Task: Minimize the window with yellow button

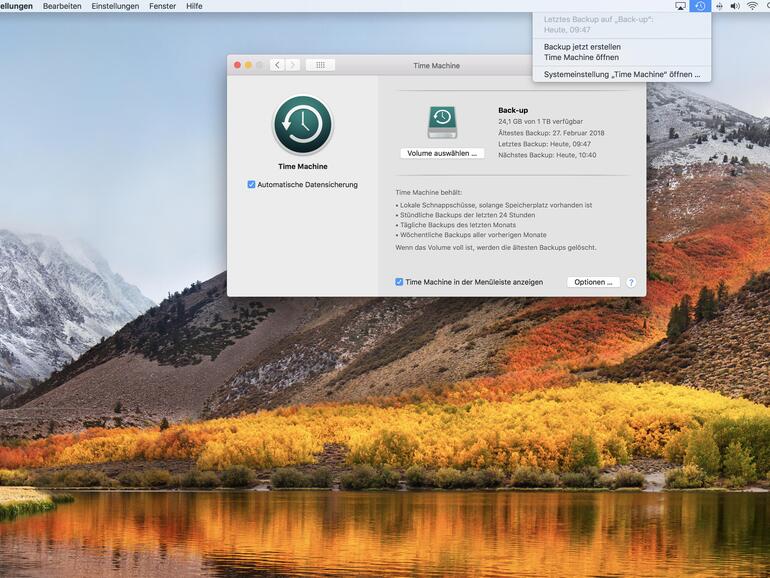Action: point(248,65)
